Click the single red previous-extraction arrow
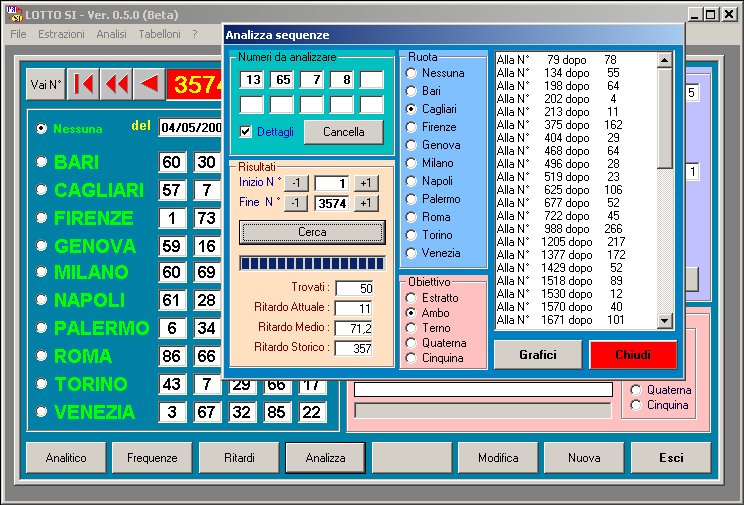This screenshot has width=744, height=505. pyautogui.click(x=149, y=85)
